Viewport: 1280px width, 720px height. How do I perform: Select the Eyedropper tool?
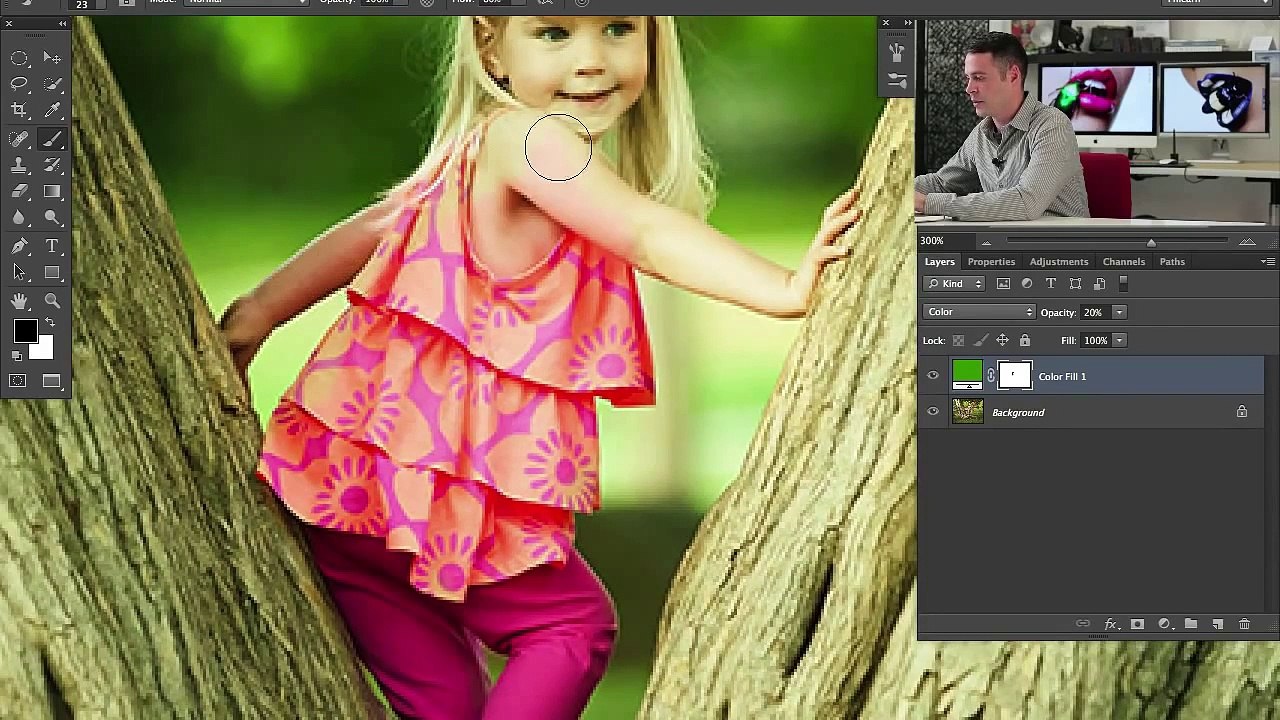tap(52, 110)
